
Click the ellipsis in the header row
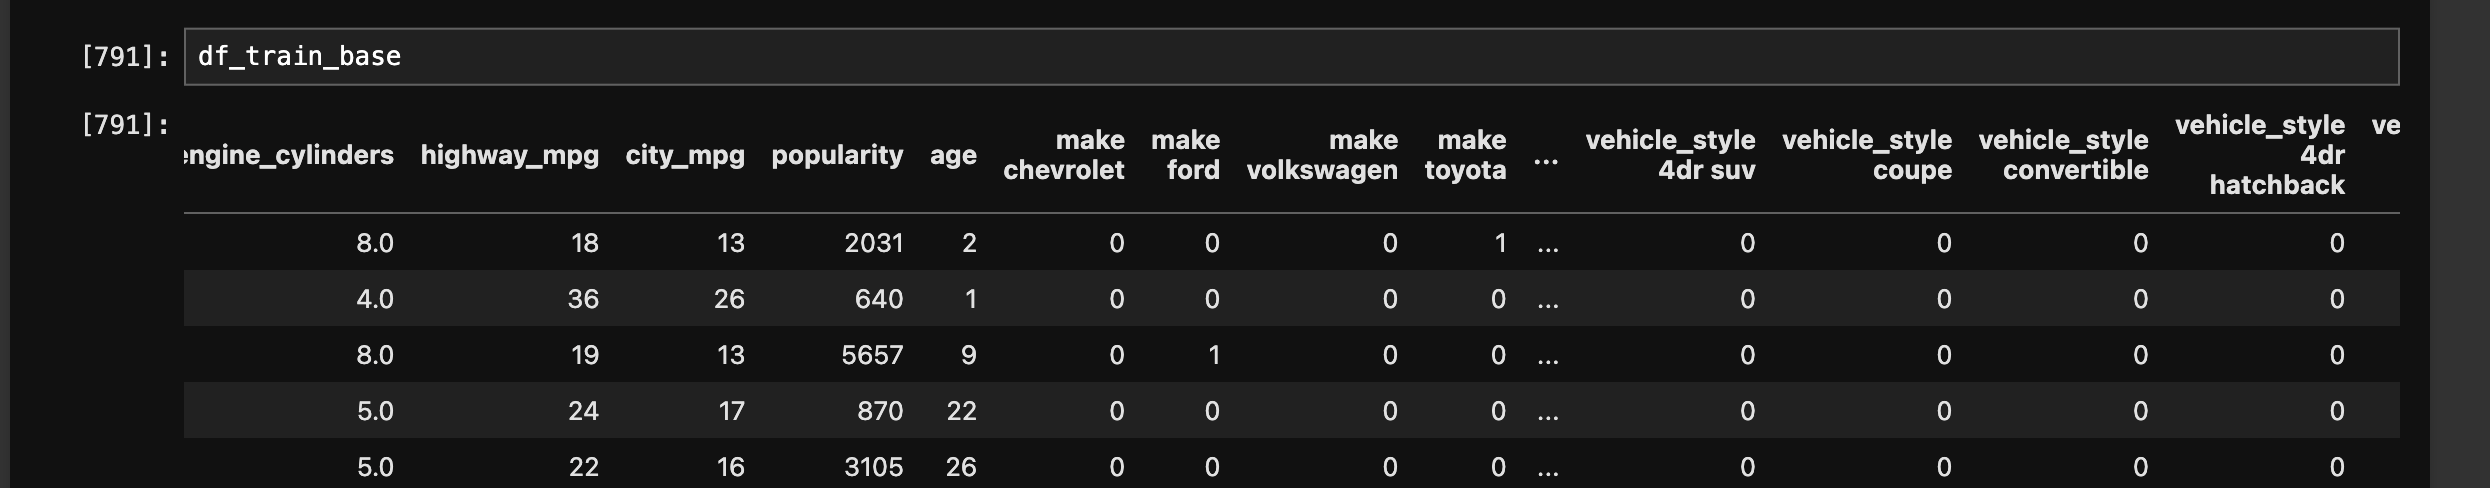click(1546, 157)
